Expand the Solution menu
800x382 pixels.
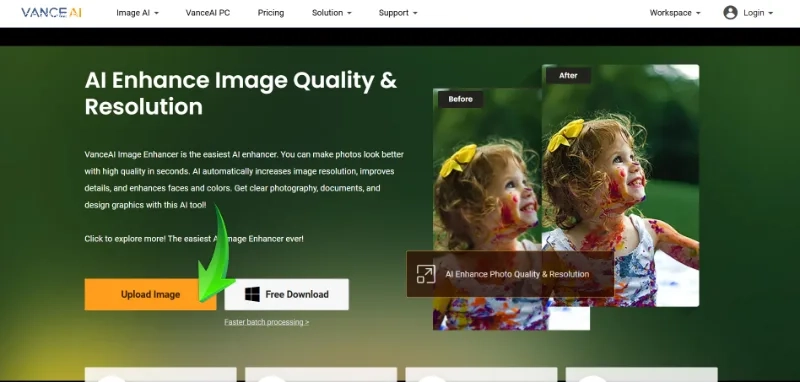coord(332,13)
